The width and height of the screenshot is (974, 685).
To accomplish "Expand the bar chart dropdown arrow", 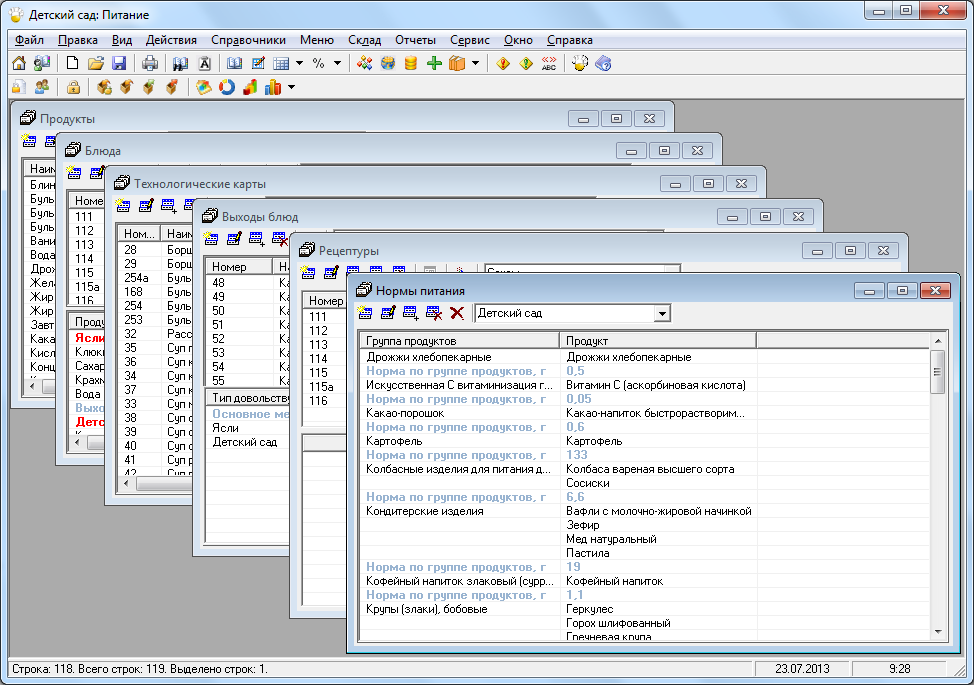I will click(x=291, y=87).
